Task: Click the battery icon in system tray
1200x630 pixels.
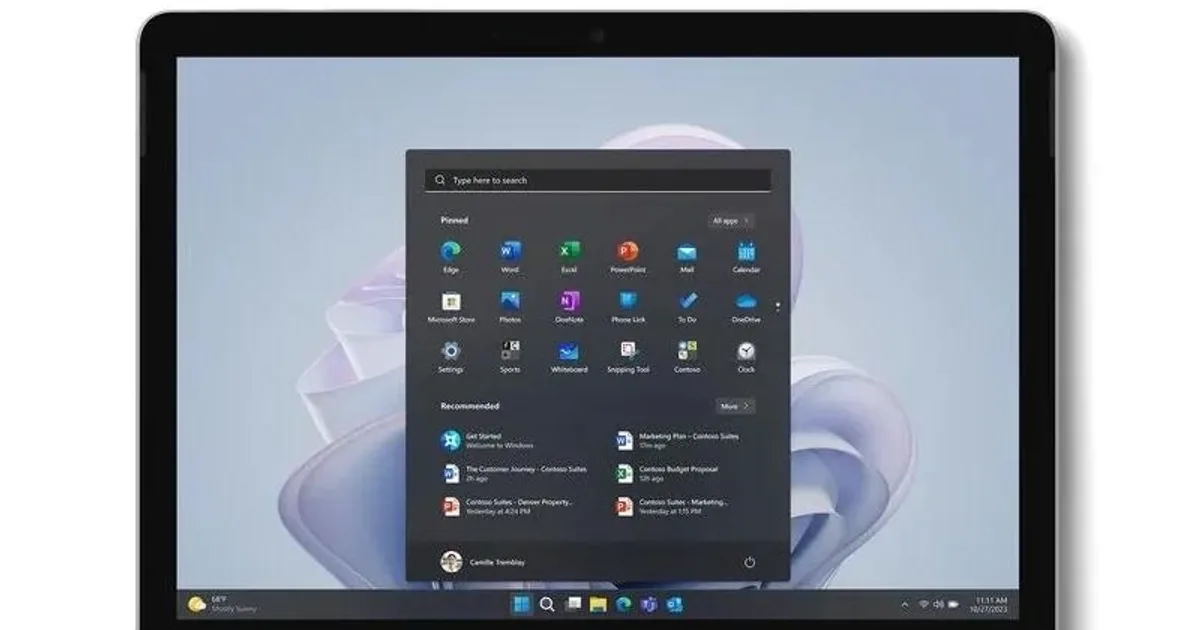Action: tap(954, 604)
